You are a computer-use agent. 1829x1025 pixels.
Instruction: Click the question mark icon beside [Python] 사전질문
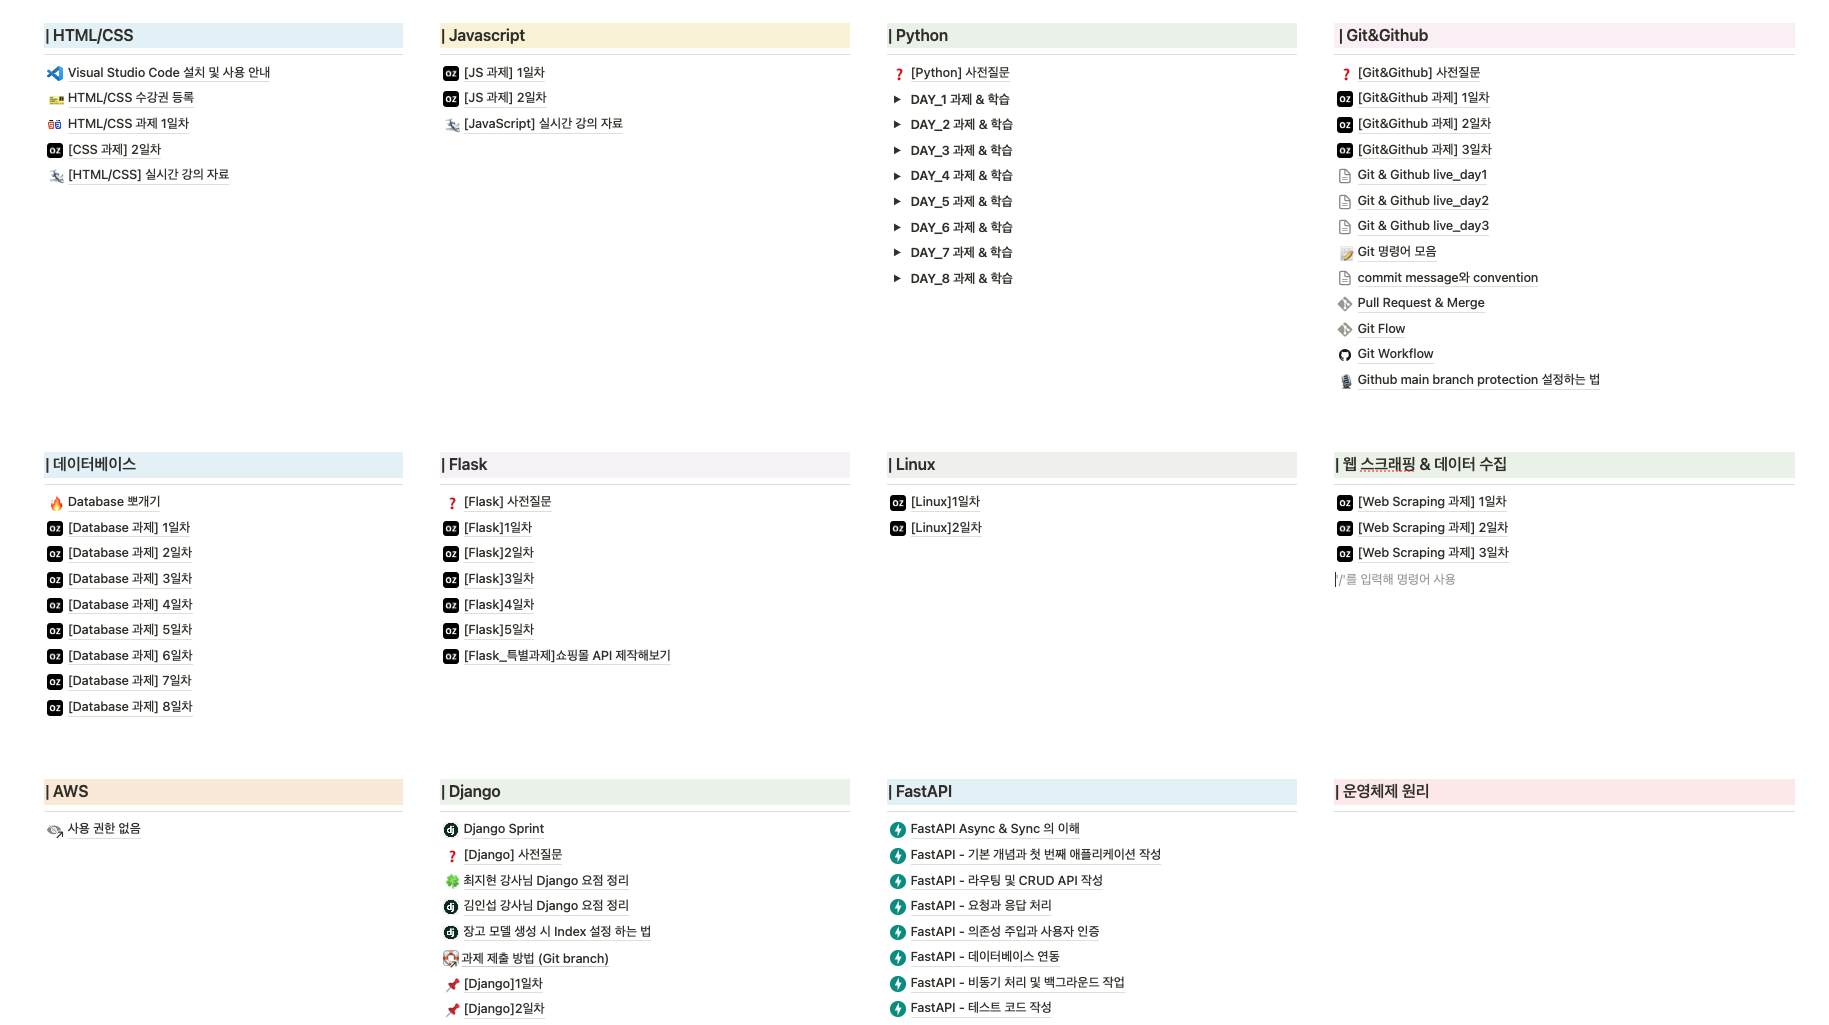pos(898,73)
